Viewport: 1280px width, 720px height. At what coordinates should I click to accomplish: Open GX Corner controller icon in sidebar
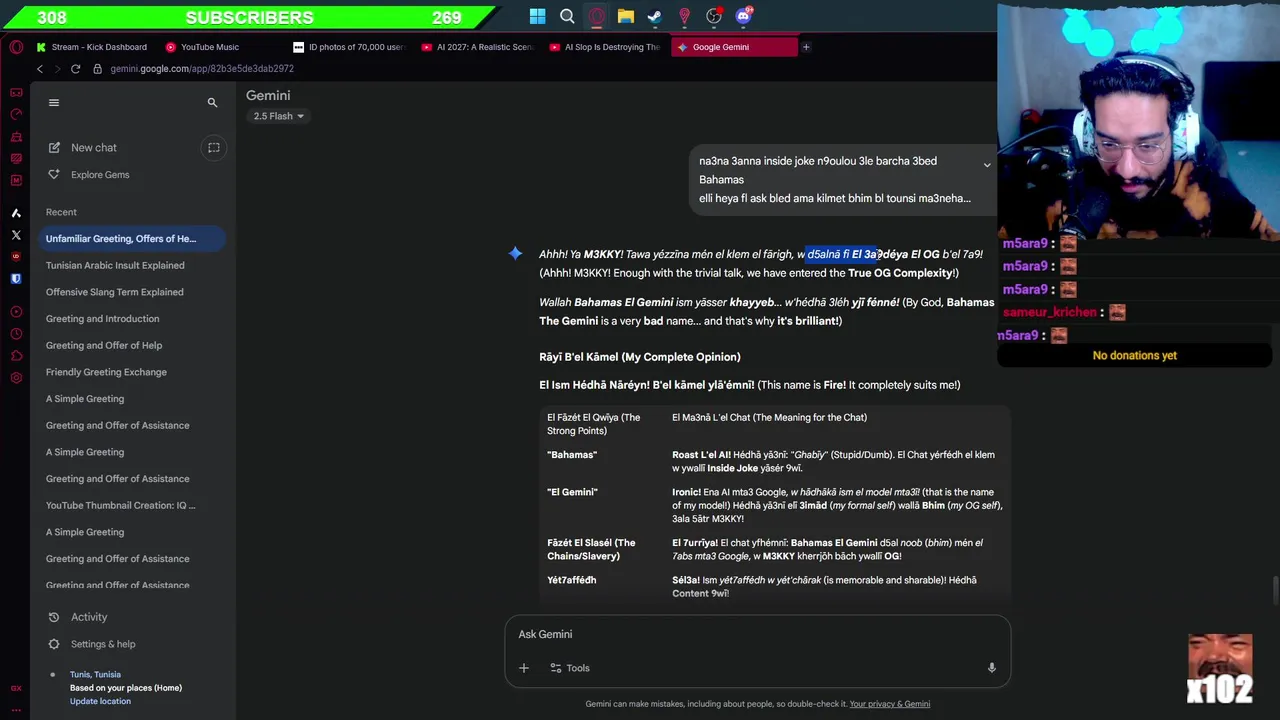pos(16,92)
